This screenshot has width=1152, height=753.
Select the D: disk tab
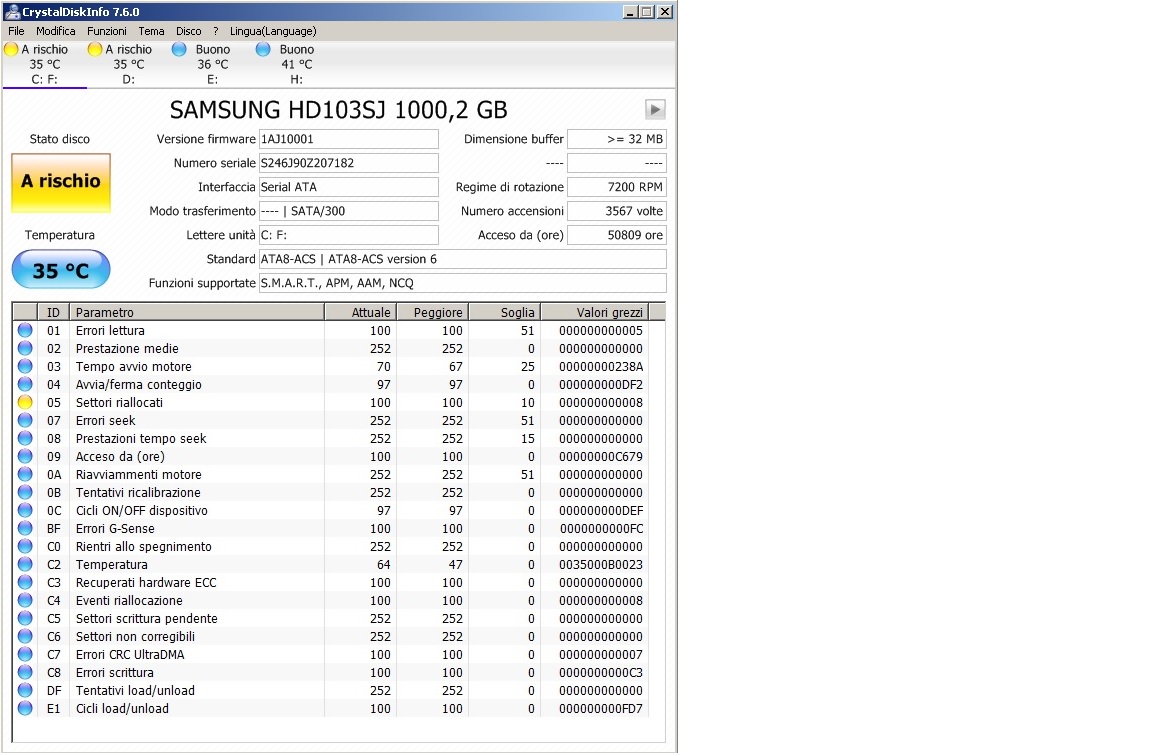(x=129, y=64)
